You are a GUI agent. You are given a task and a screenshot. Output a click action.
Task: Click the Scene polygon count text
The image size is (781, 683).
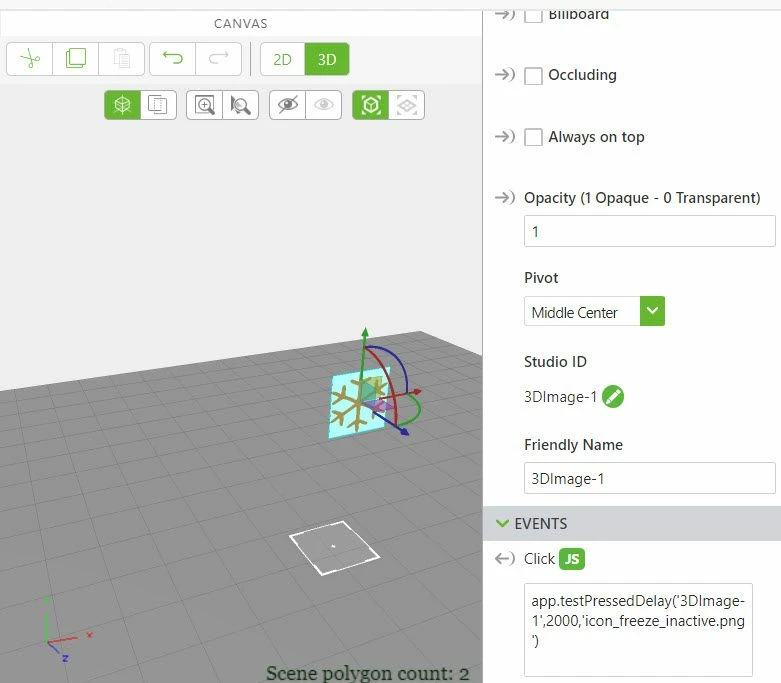tap(368, 673)
